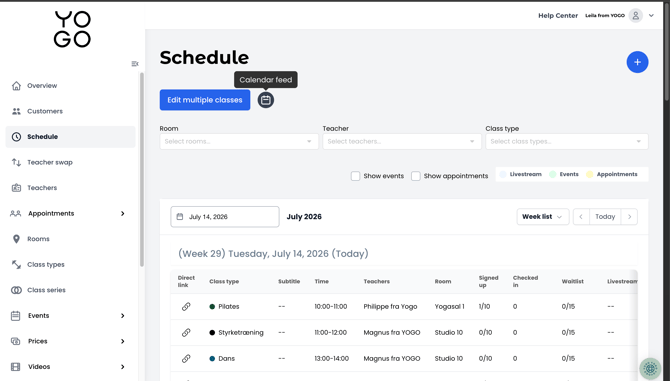The height and width of the screenshot is (381, 670).
Task: Click the July 14, 2026 date field
Action: 225,217
